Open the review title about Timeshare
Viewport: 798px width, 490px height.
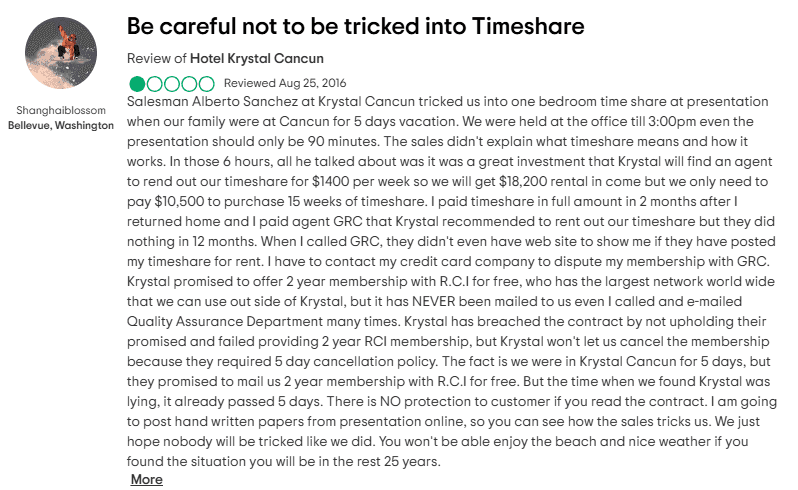[x=356, y=25]
